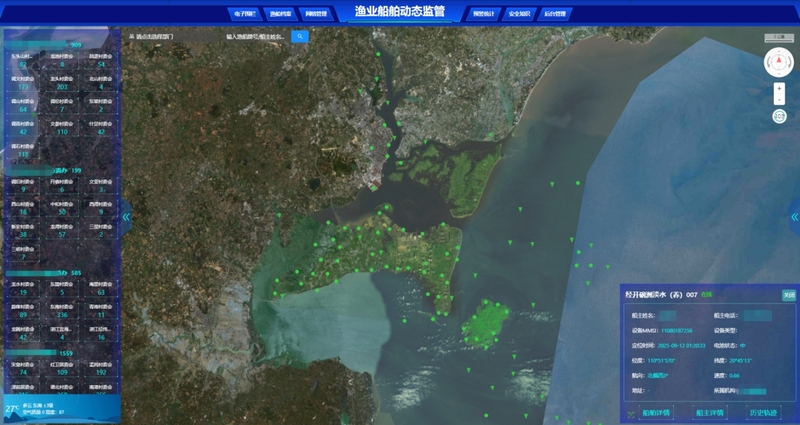The width and height of the screenshot is (800, 425).
Task: Click the small green focus icon beside 船舶详情
Action: coord(630,412)
